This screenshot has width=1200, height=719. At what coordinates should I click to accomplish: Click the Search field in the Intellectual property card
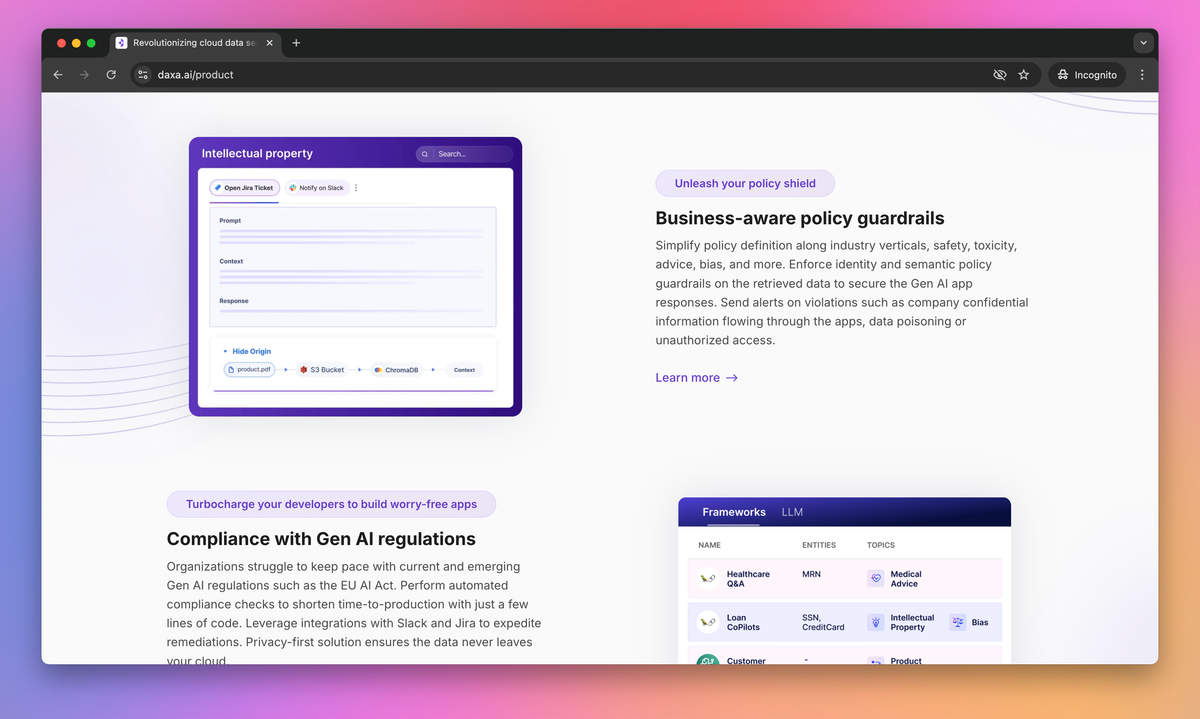(x=464, y=154)
